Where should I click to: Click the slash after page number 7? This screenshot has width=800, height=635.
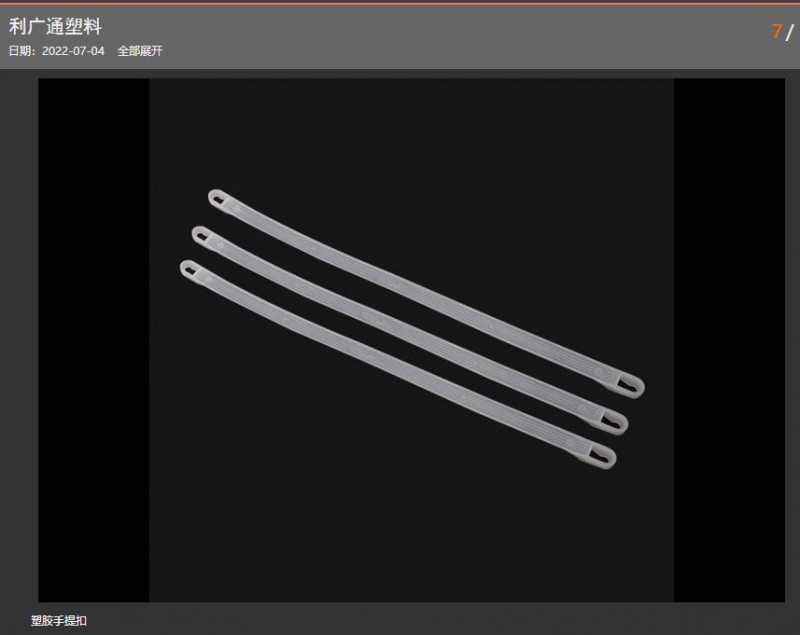tap(790, 33)
